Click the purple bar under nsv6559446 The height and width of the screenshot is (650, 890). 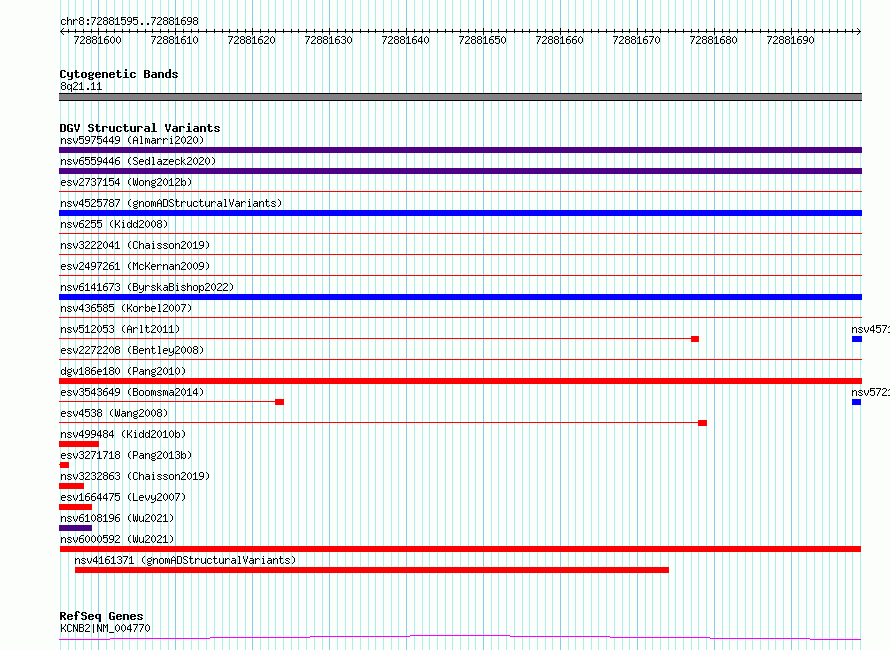click(x=460, y=171)
